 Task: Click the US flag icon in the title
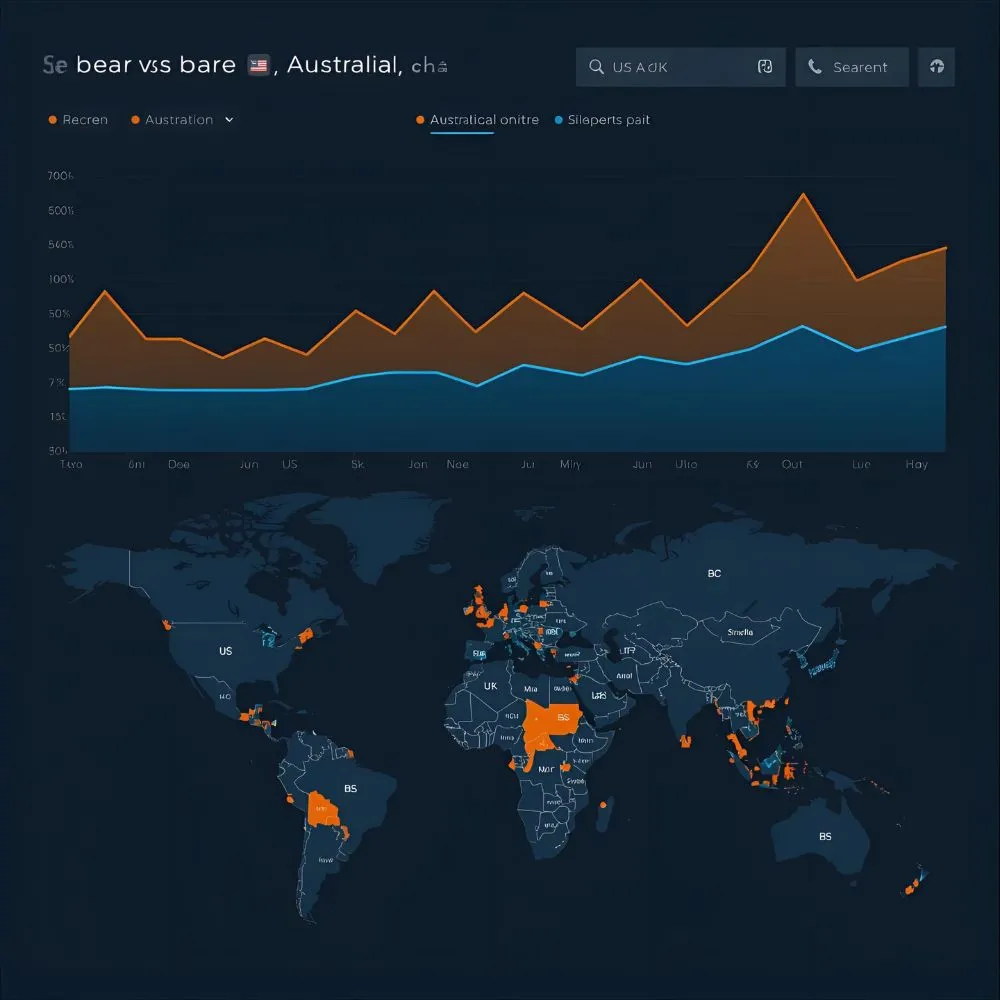point(259,67)
